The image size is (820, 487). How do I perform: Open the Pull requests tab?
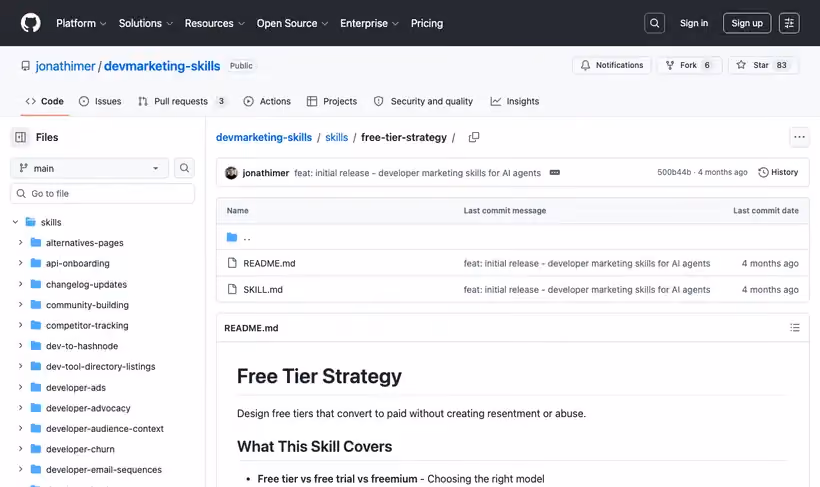(x=182, y=101)
